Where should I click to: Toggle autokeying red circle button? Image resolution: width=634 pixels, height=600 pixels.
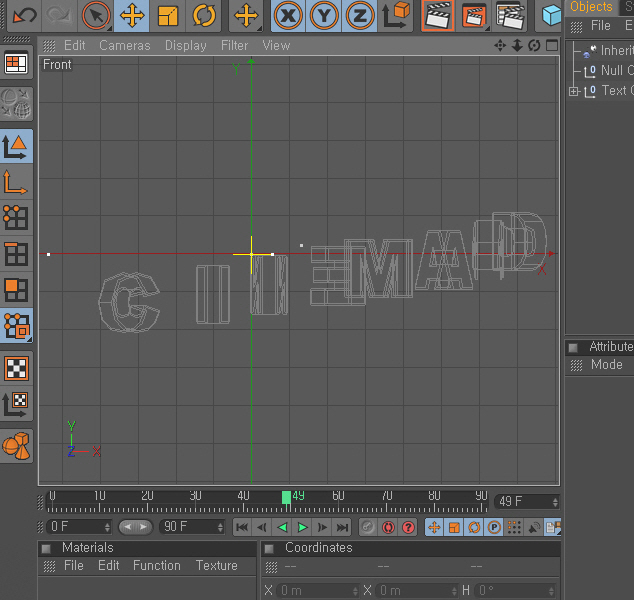[x=388, y=527]
